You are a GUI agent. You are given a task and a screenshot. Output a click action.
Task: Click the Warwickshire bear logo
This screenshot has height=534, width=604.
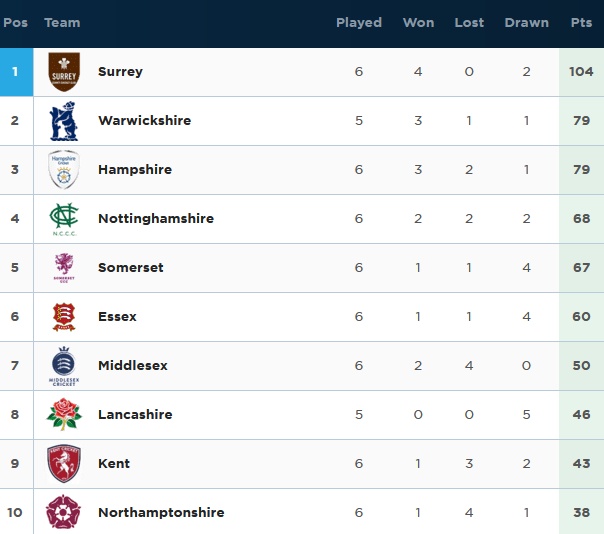(x=64, y=121)
